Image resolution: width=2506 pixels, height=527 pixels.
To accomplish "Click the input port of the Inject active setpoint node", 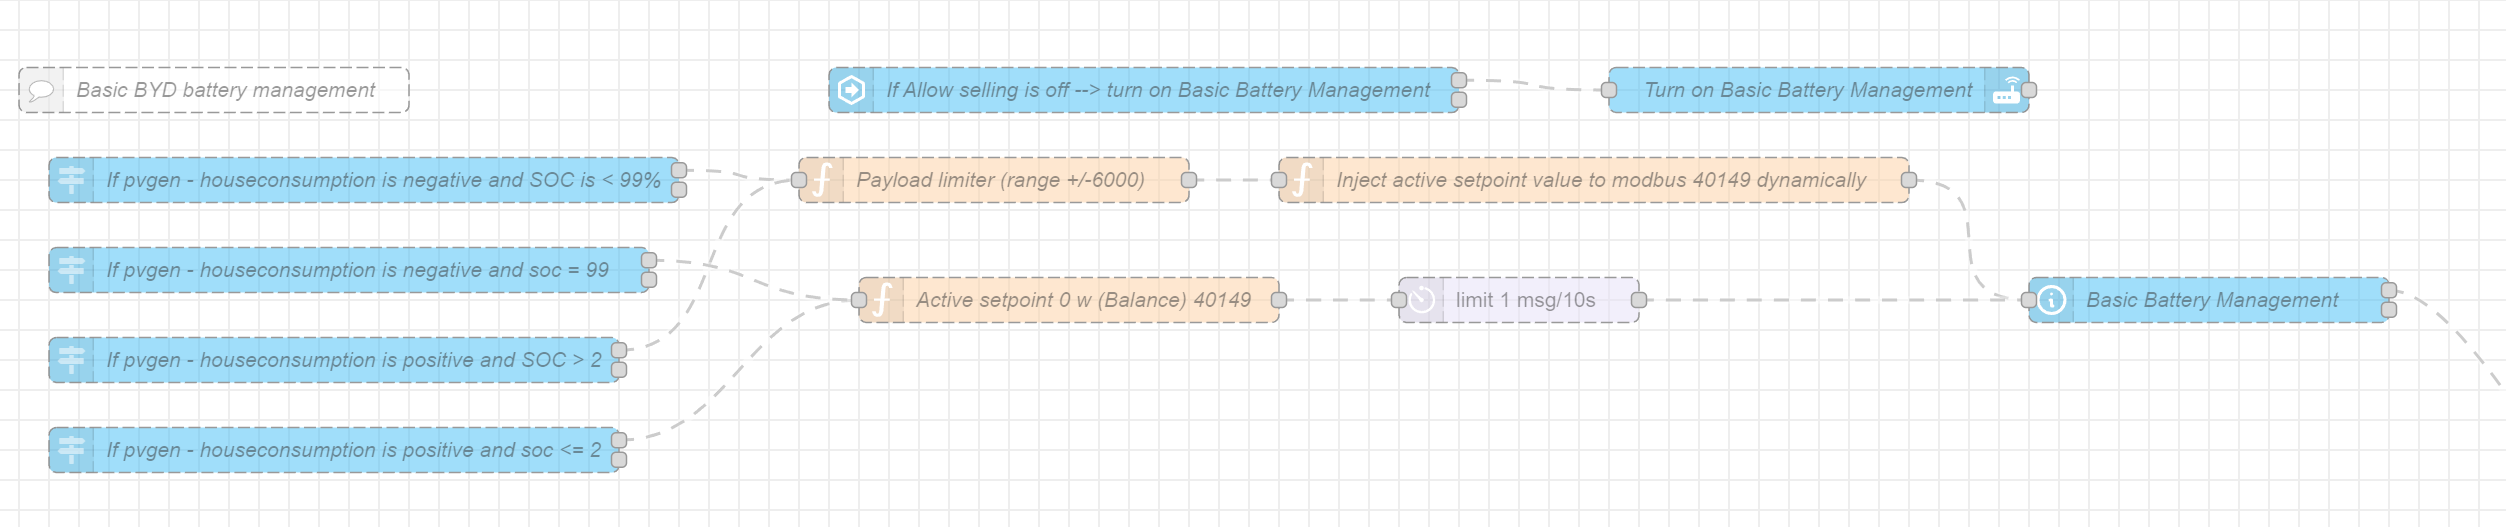I will (x=1279, y=180).
